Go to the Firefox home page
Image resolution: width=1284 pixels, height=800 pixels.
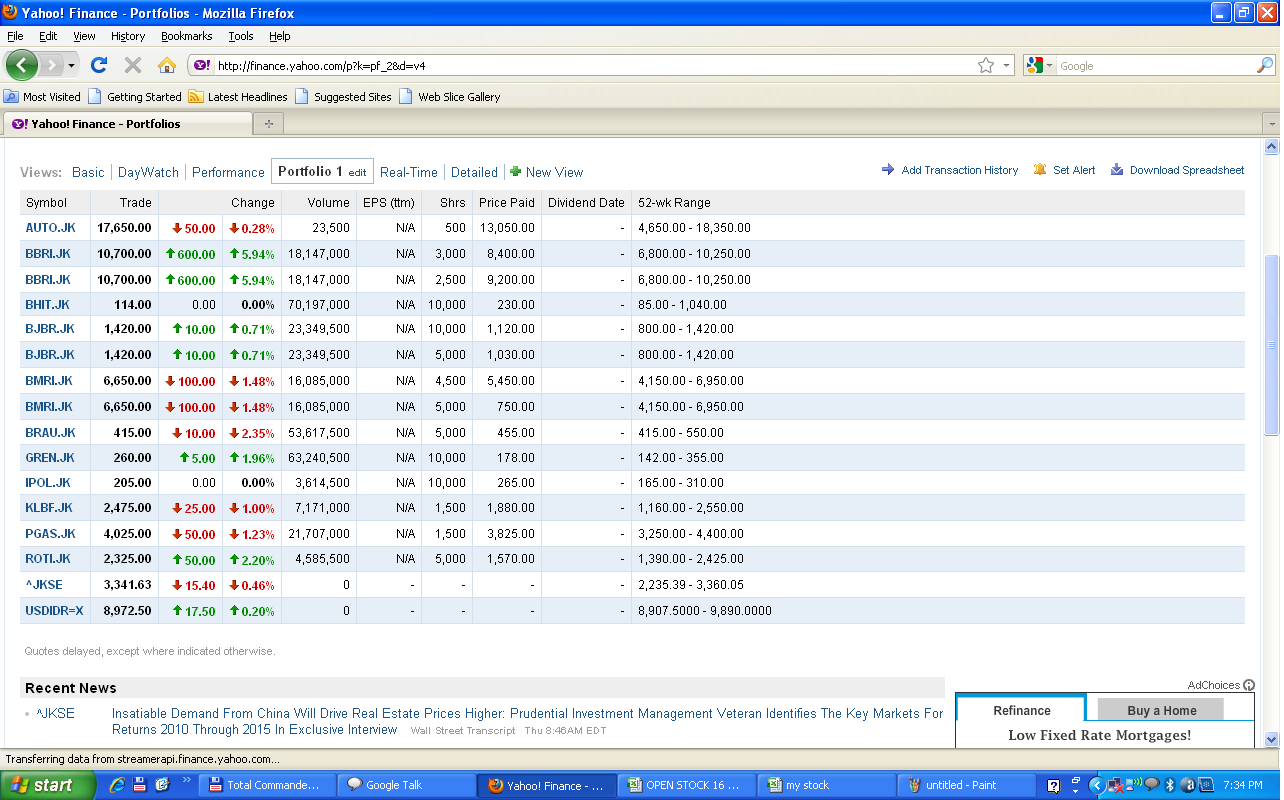(167, 65)
